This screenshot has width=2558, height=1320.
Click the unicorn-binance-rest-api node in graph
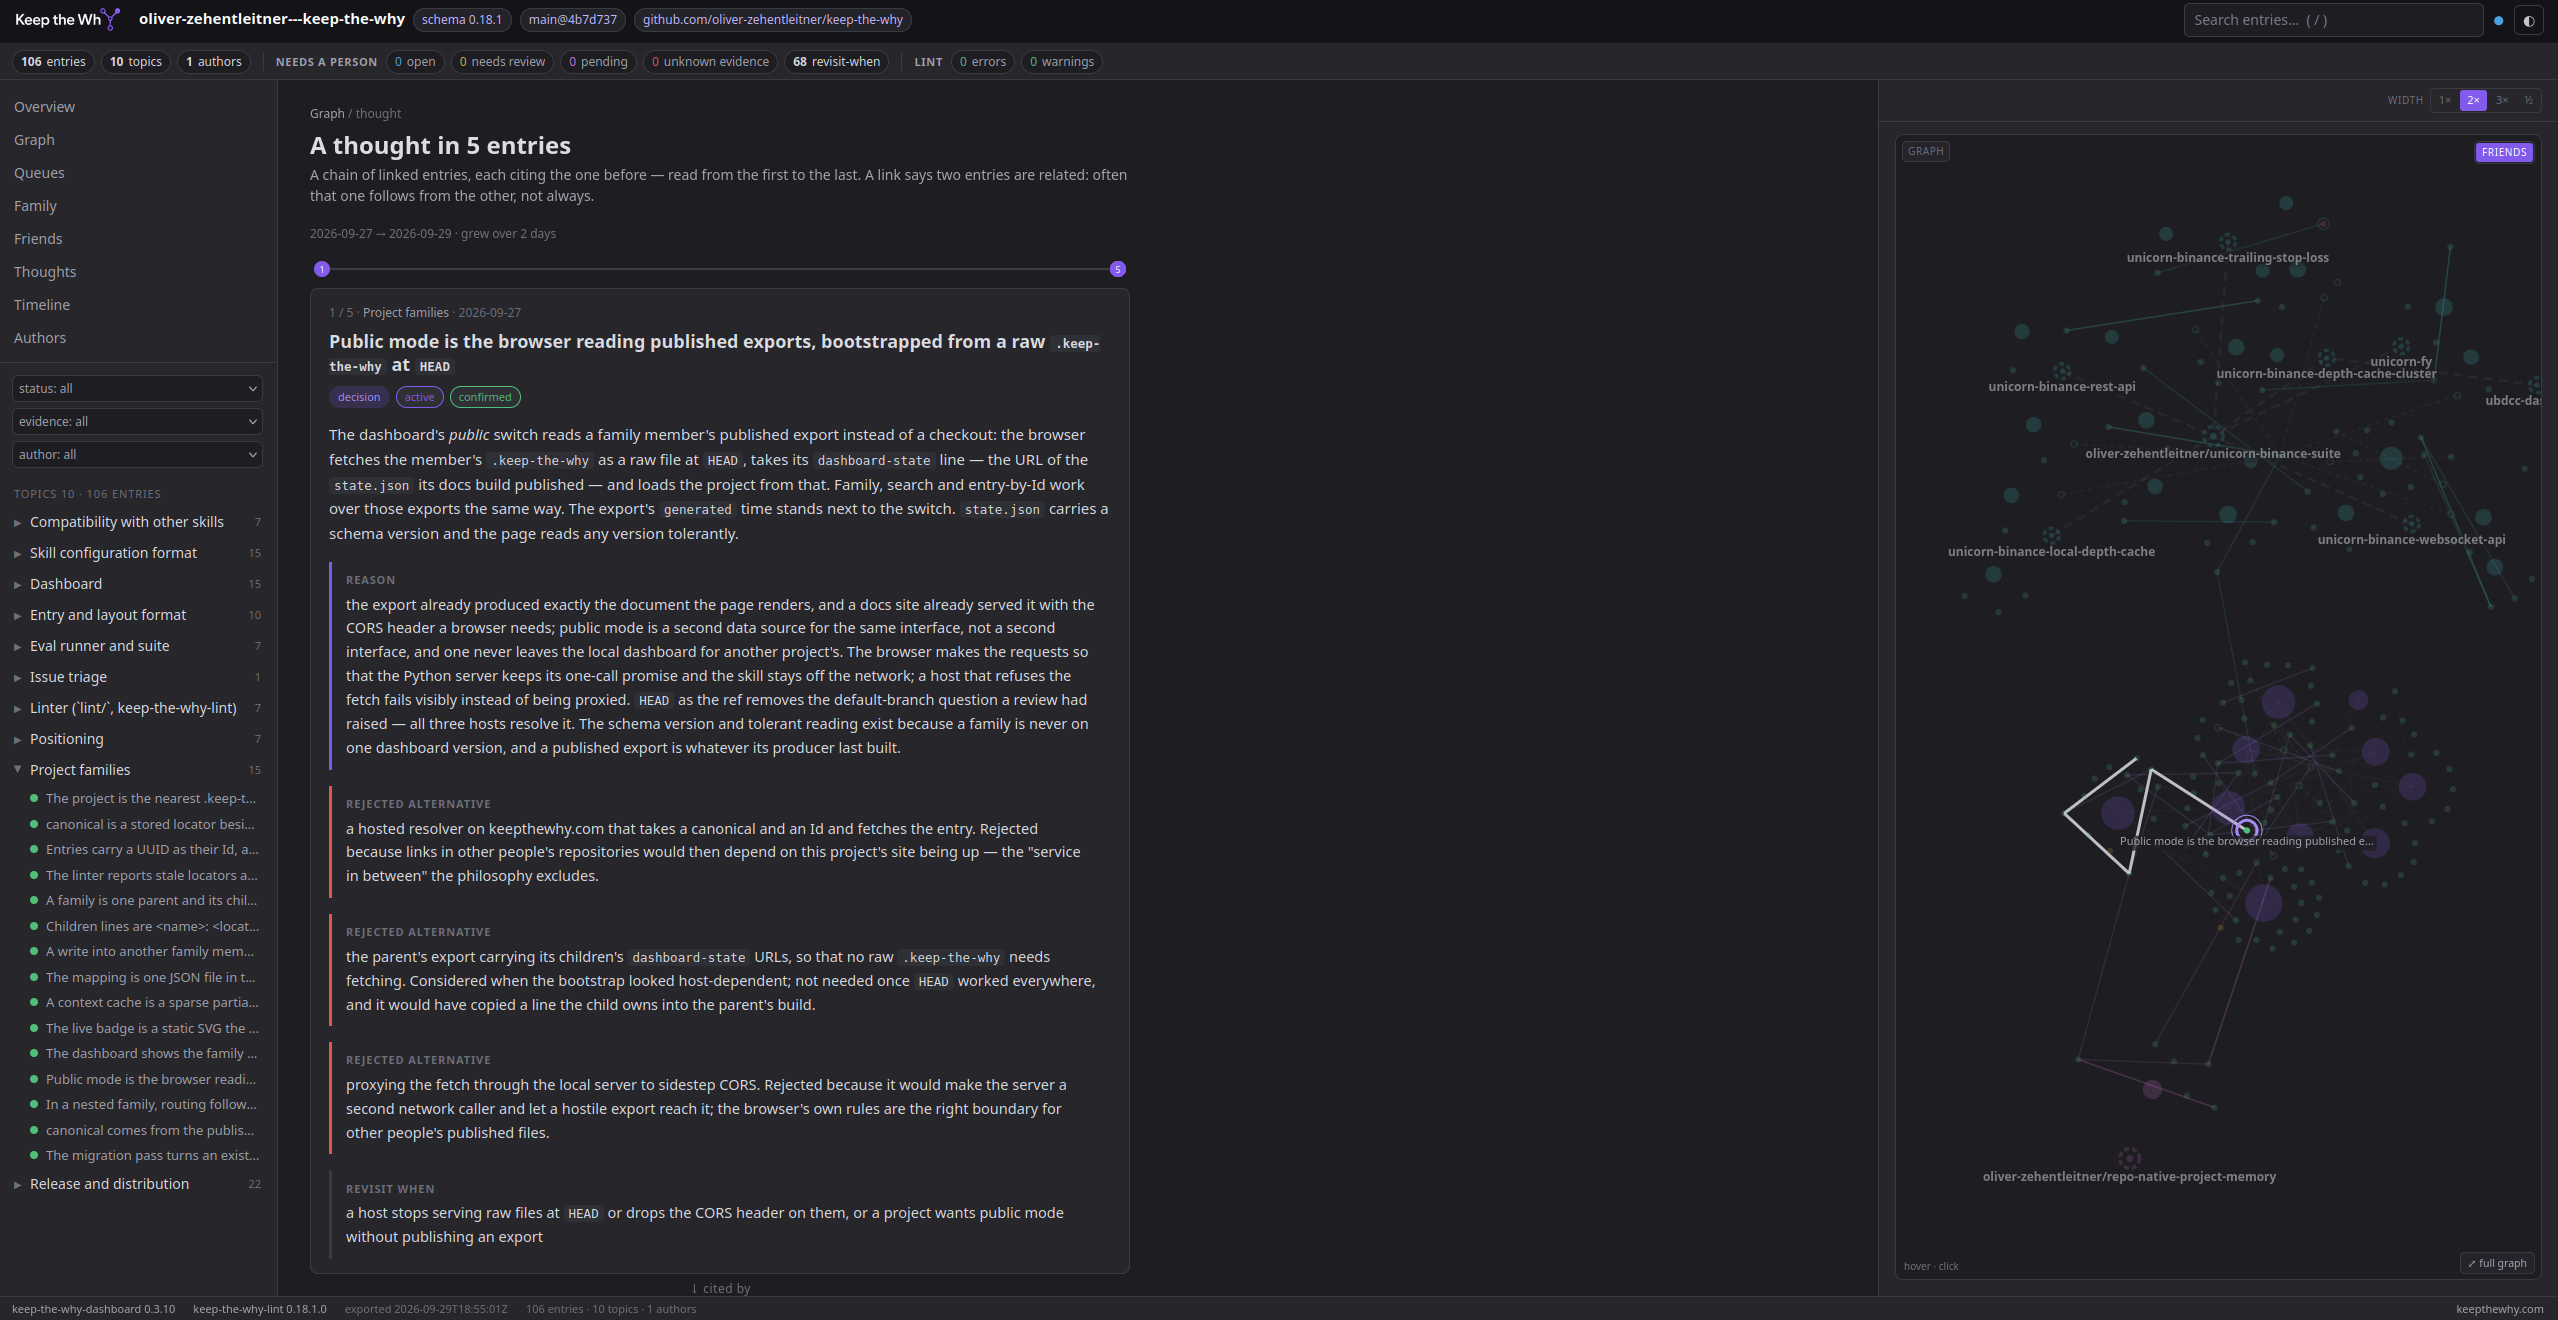(2062, 371)
